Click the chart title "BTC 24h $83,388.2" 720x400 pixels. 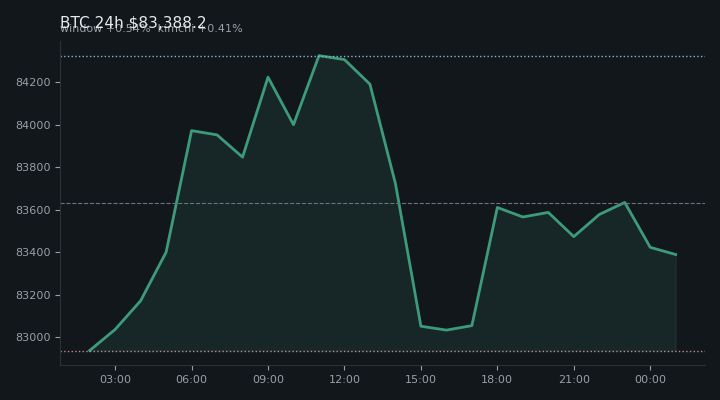pos(133,23)
